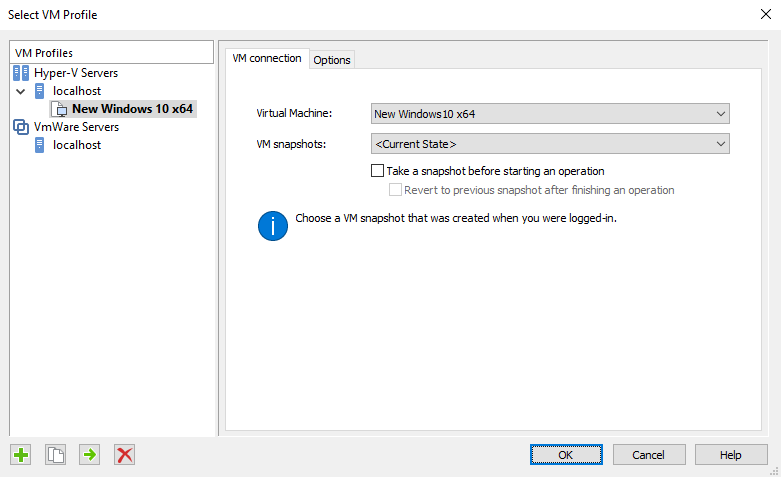Click the copy profile icon
This screenshot has width=781, height=477.
click(x=55, y=455)
